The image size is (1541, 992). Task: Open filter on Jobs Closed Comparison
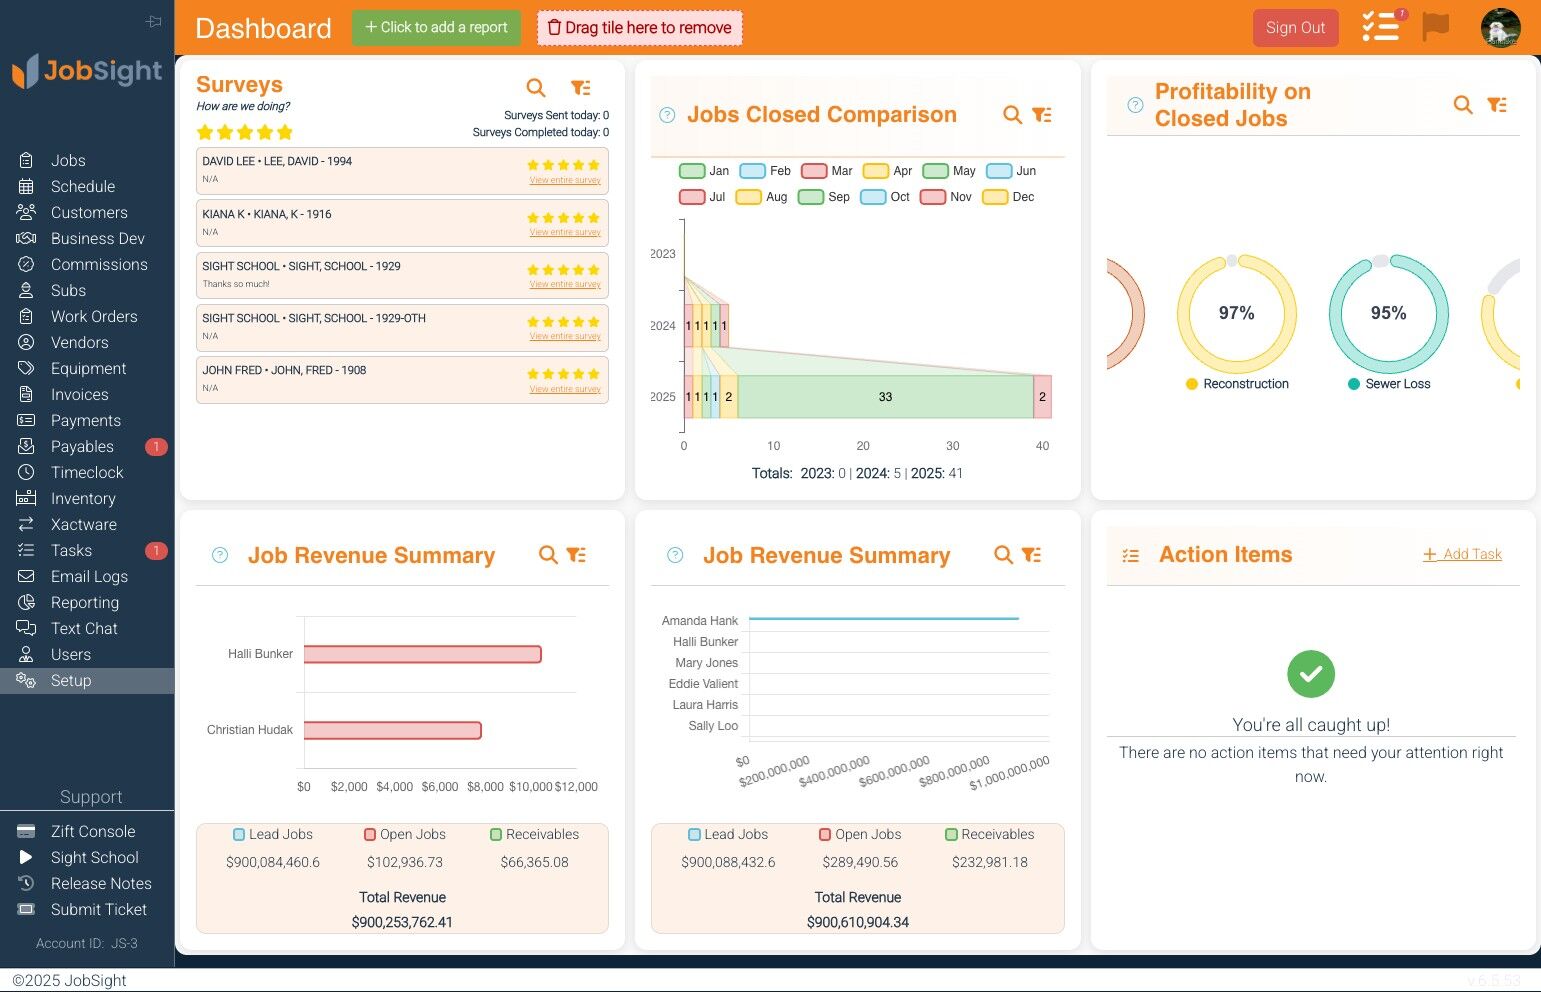pos(1041,115)
